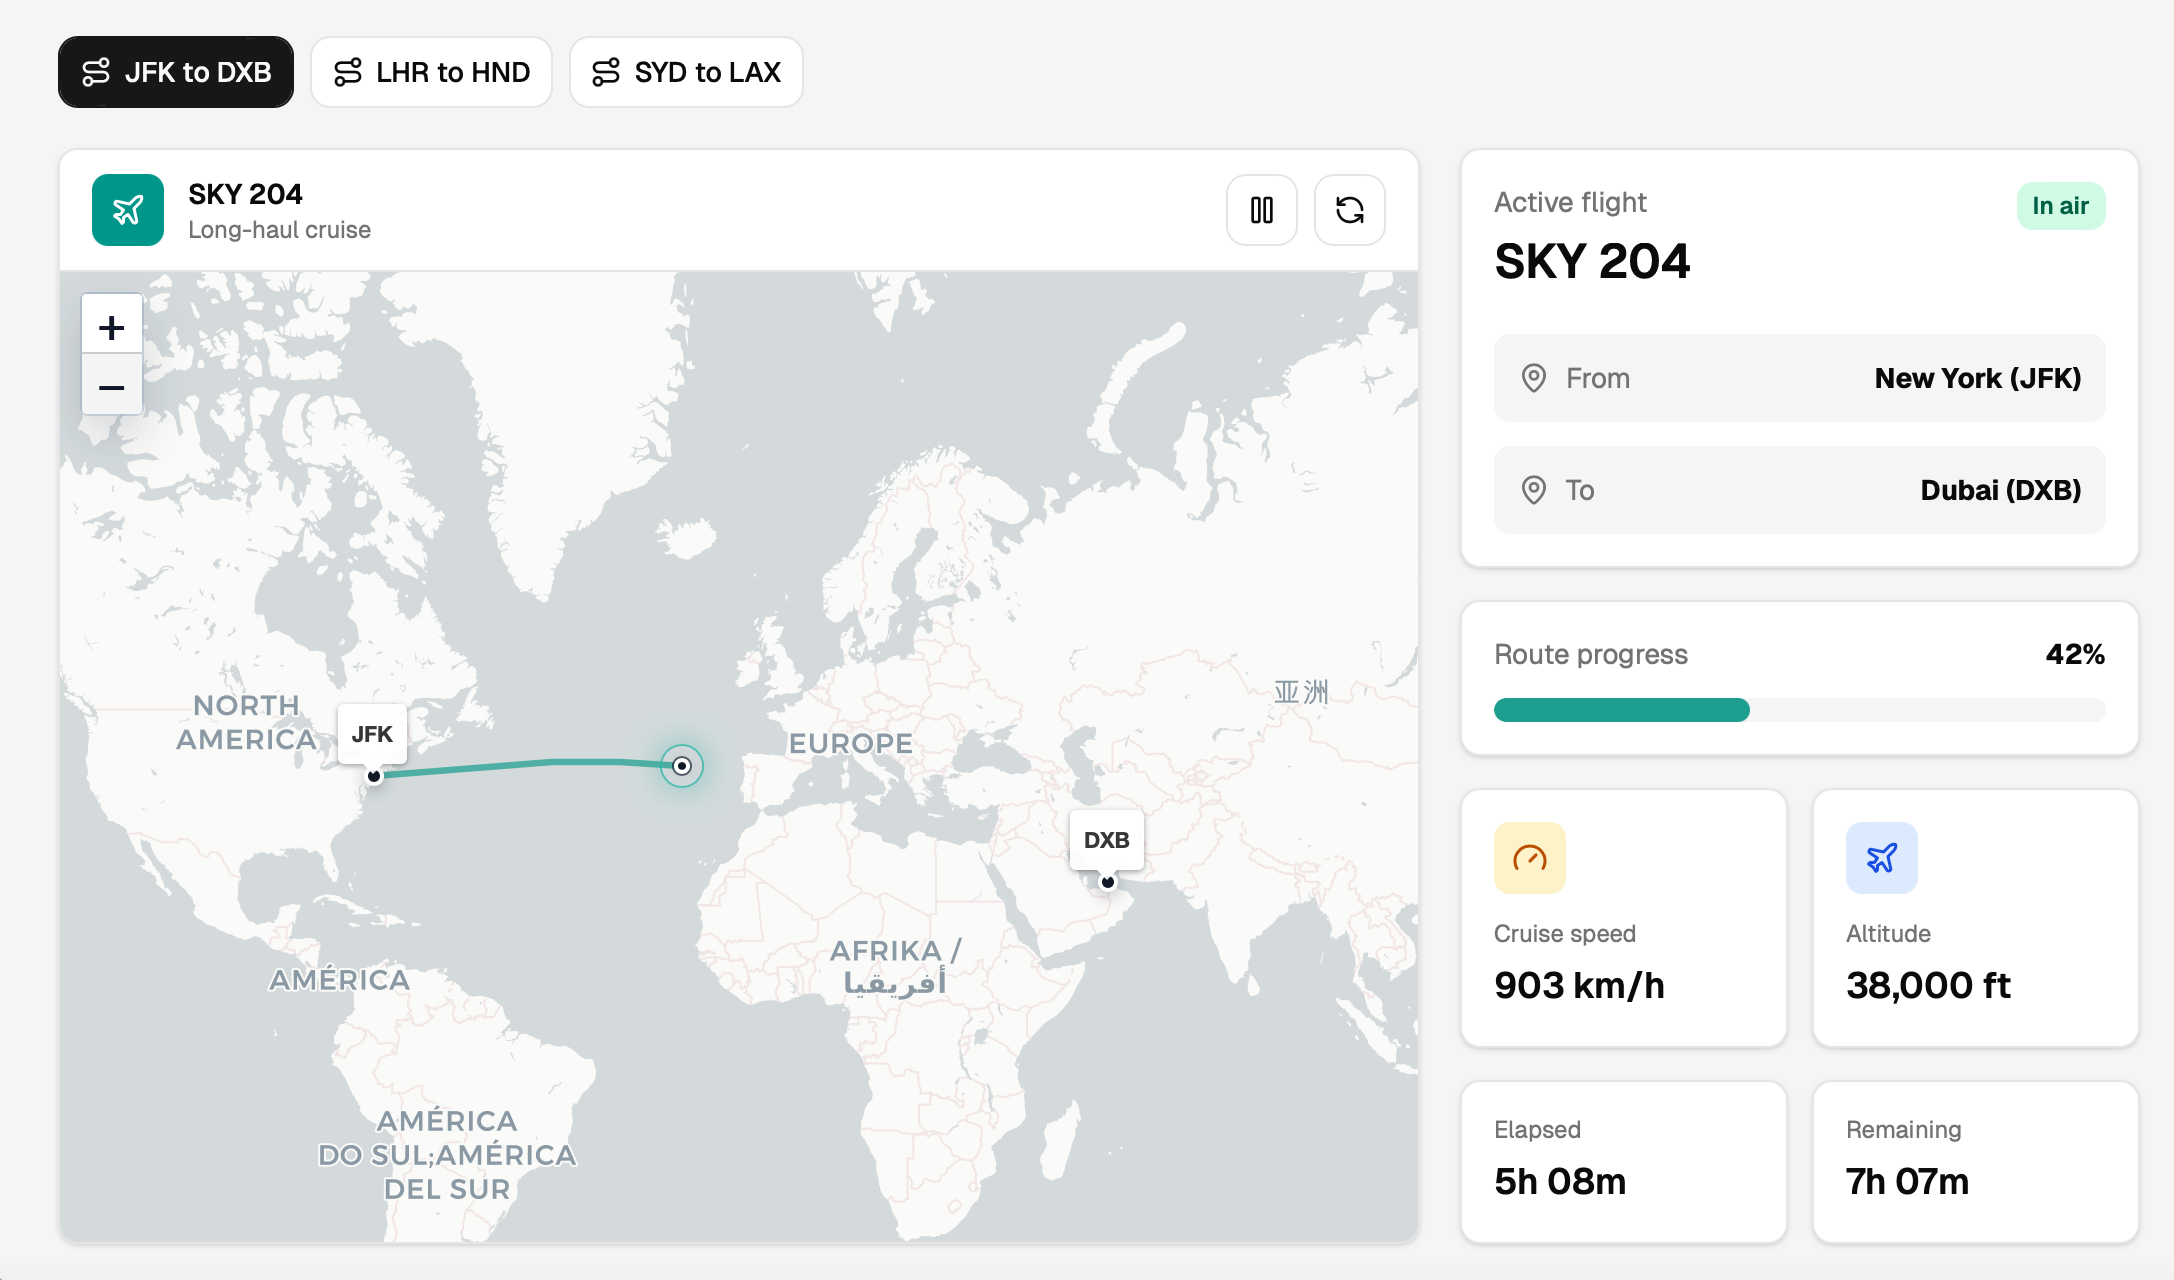Switch to the LHR to HND route
The image size is (2174, 1280).
[x=431, y=72]
